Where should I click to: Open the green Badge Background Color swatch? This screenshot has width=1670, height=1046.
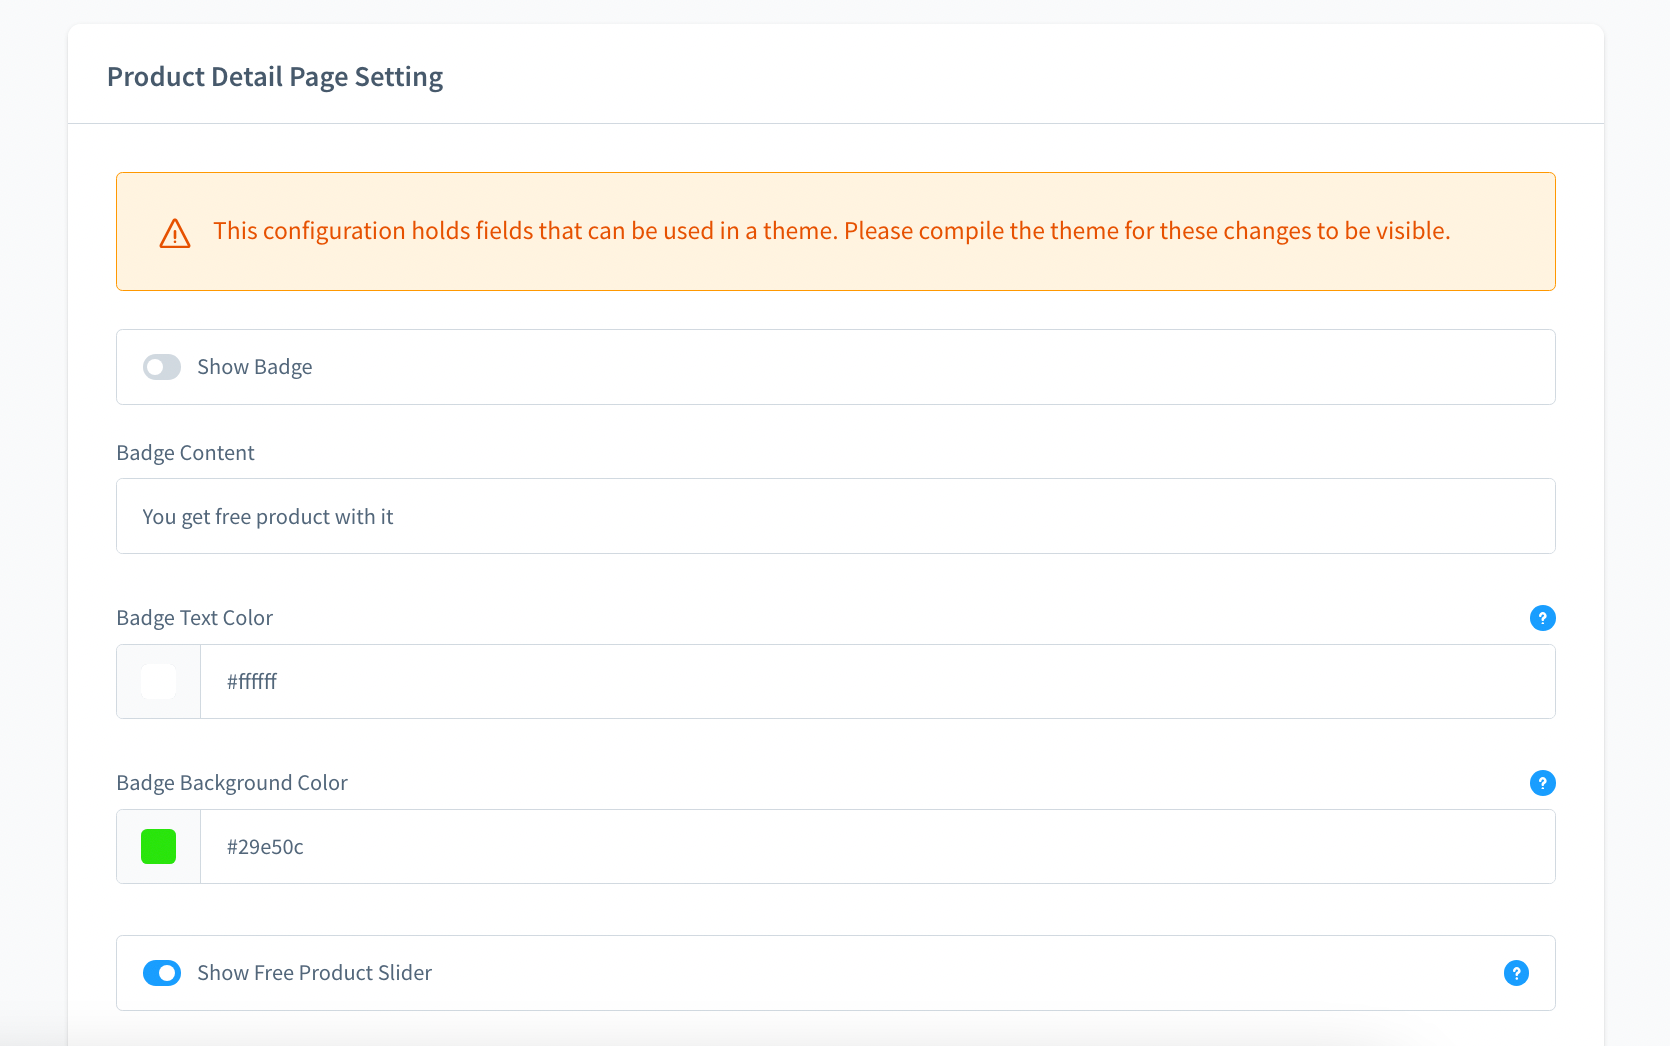pos(158,847)
